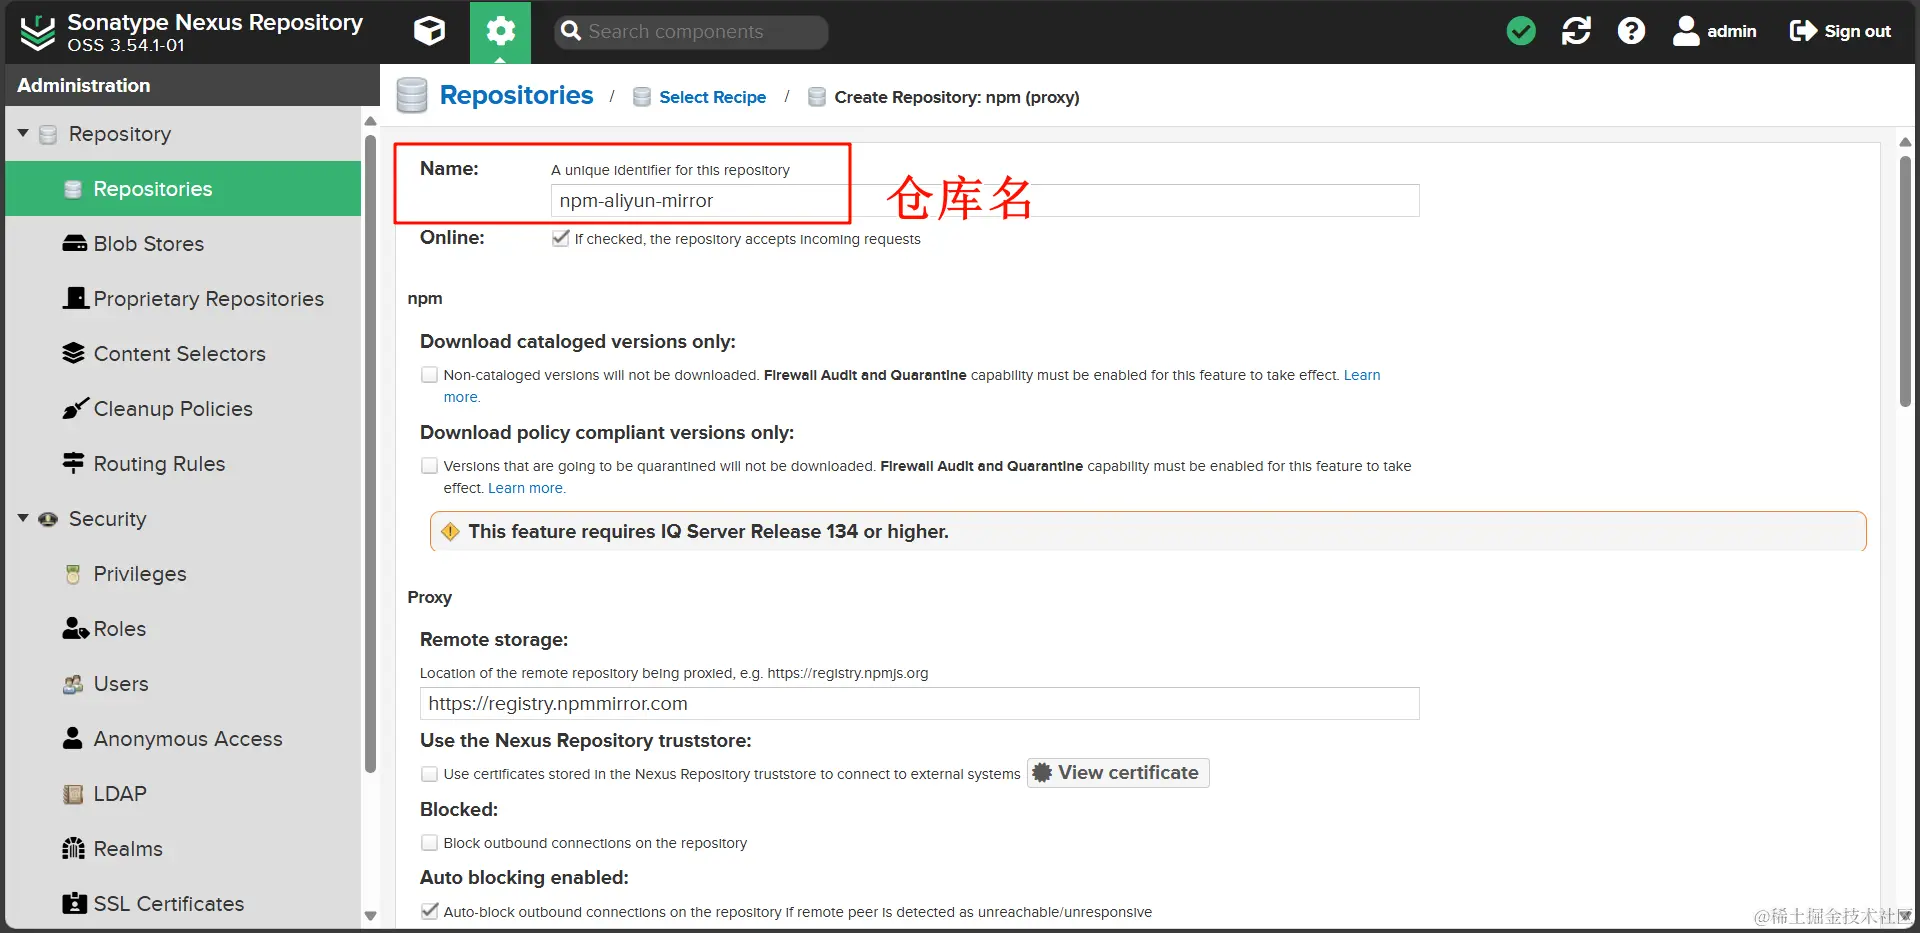The image size is (1920, 933).
Task: Click the sidebar vertical scrollbar thumb
Action: point(370,453)
